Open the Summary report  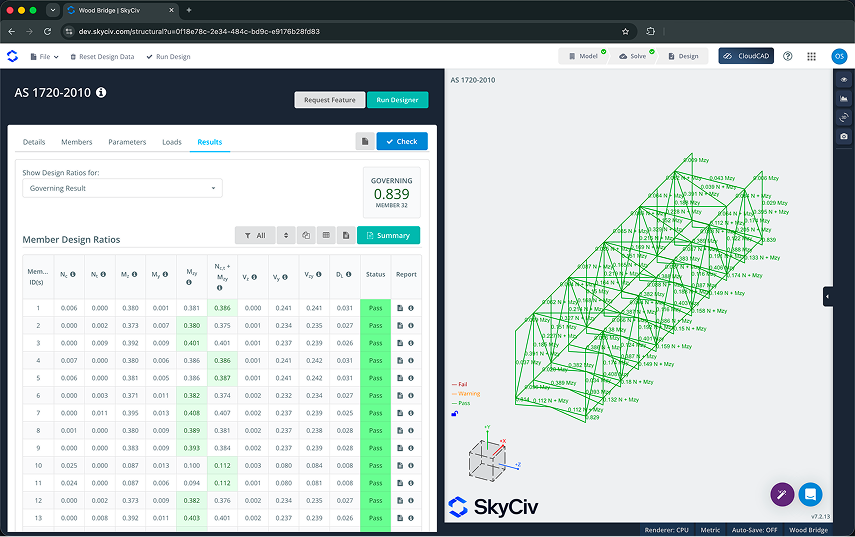click(x=388, y=236)
